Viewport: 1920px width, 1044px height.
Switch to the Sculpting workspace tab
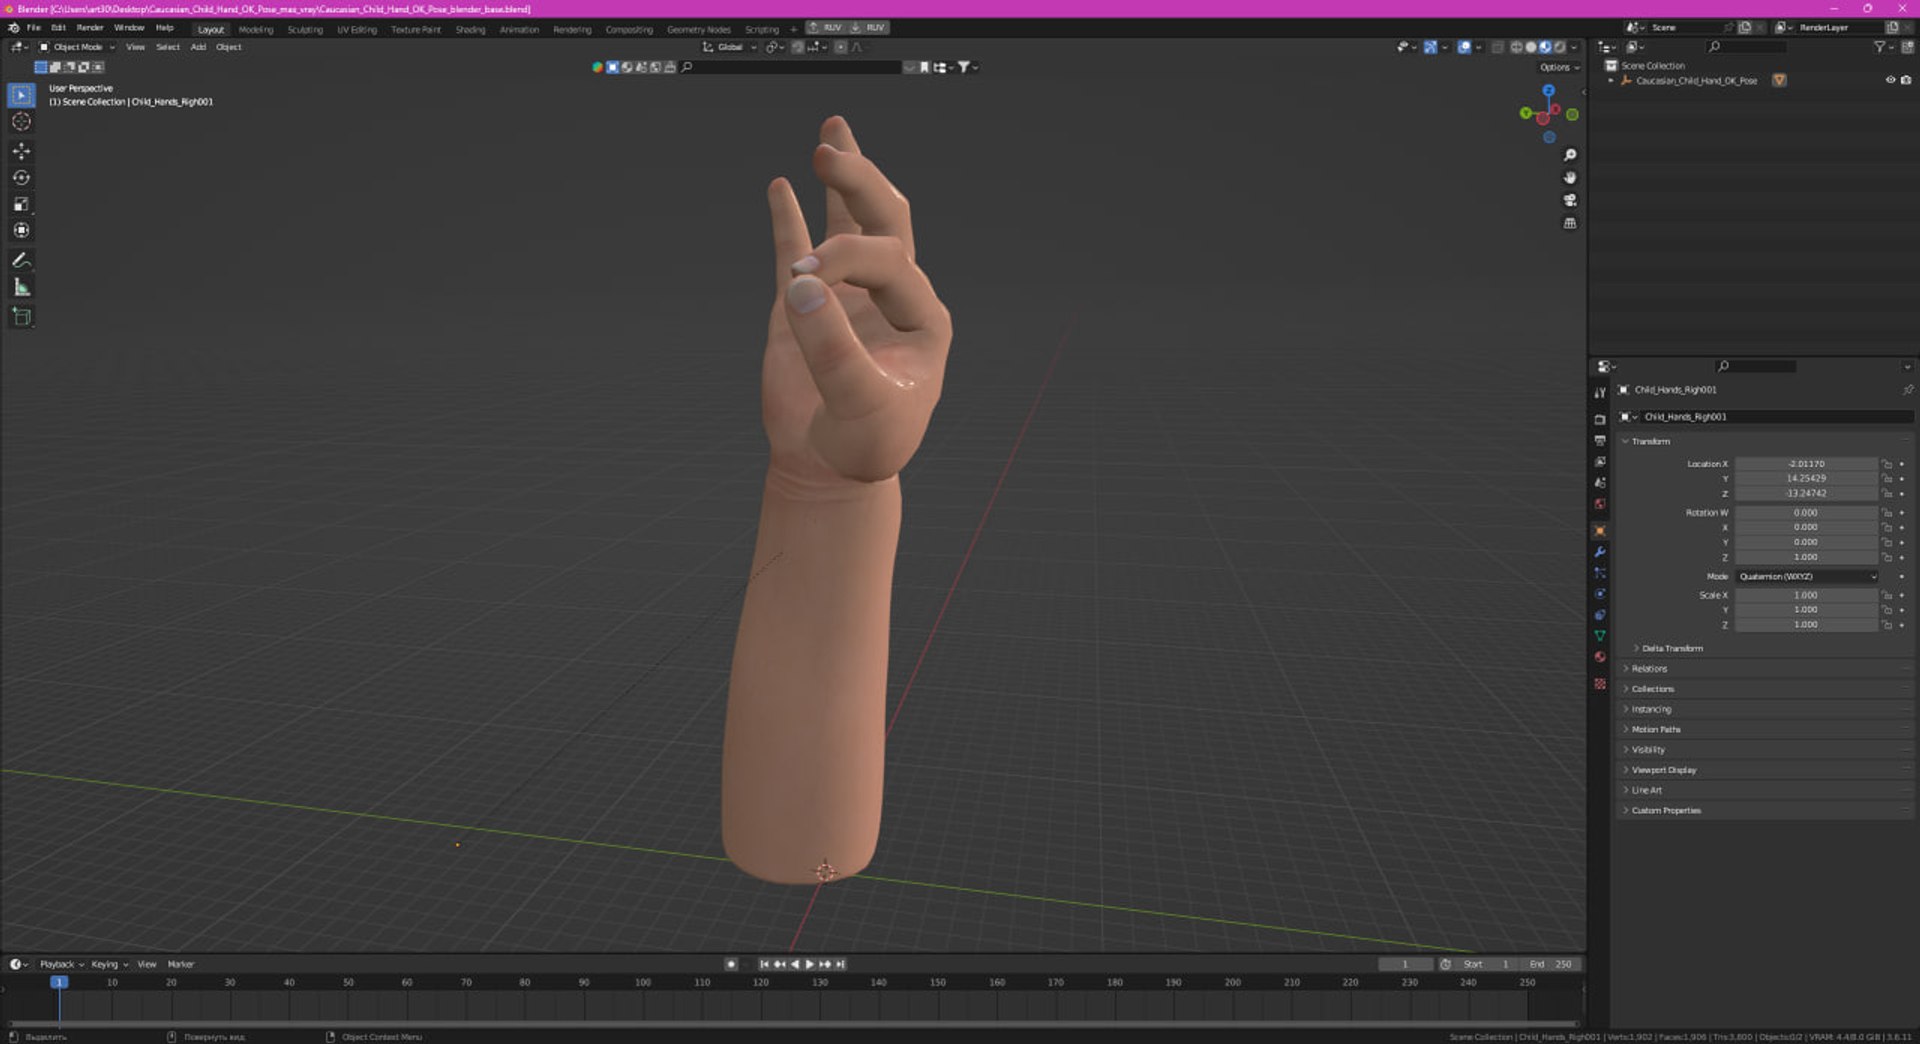[x=305, y=30]
